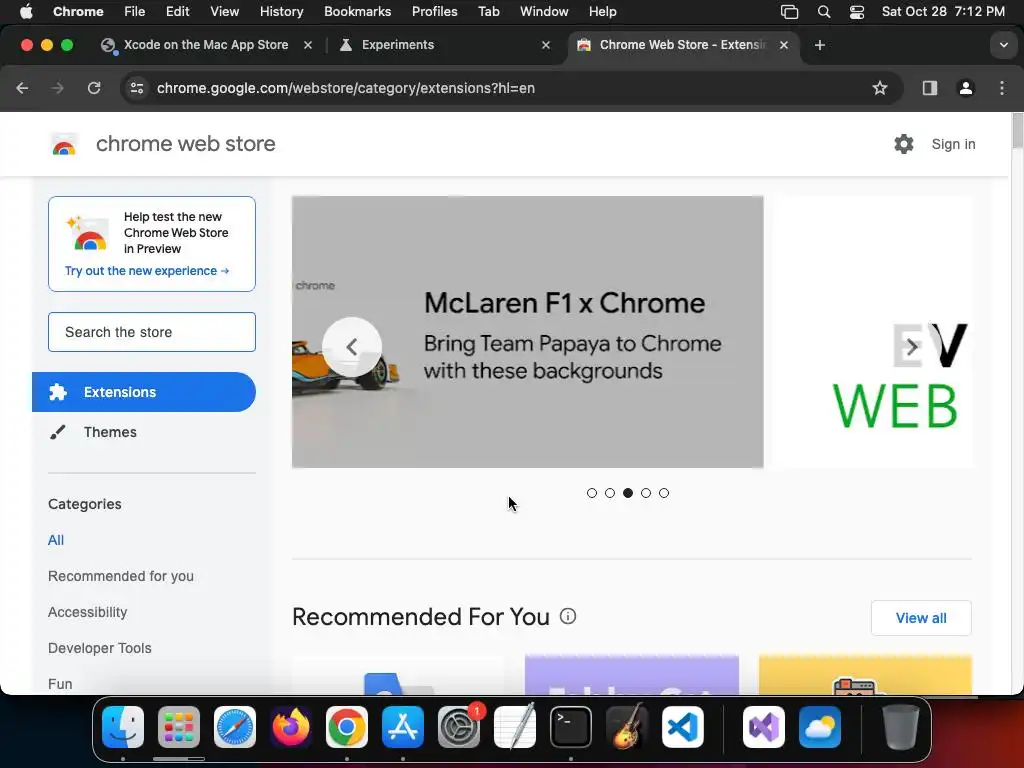Close Xcode on the Mac App Store tab

308,45
